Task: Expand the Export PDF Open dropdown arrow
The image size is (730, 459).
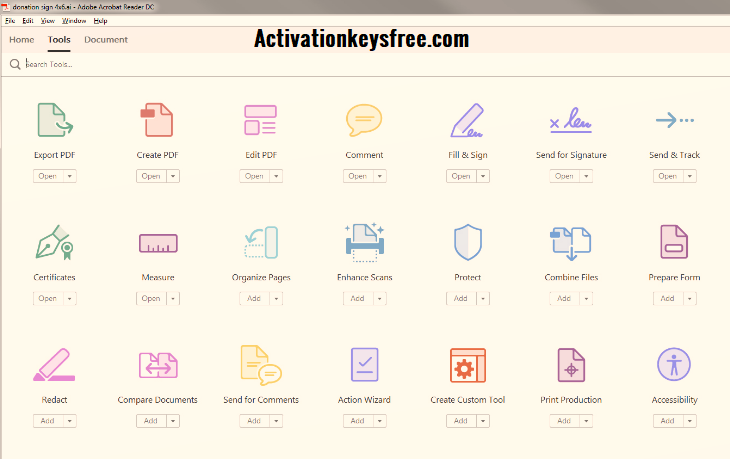Action: tap(70, 176)
